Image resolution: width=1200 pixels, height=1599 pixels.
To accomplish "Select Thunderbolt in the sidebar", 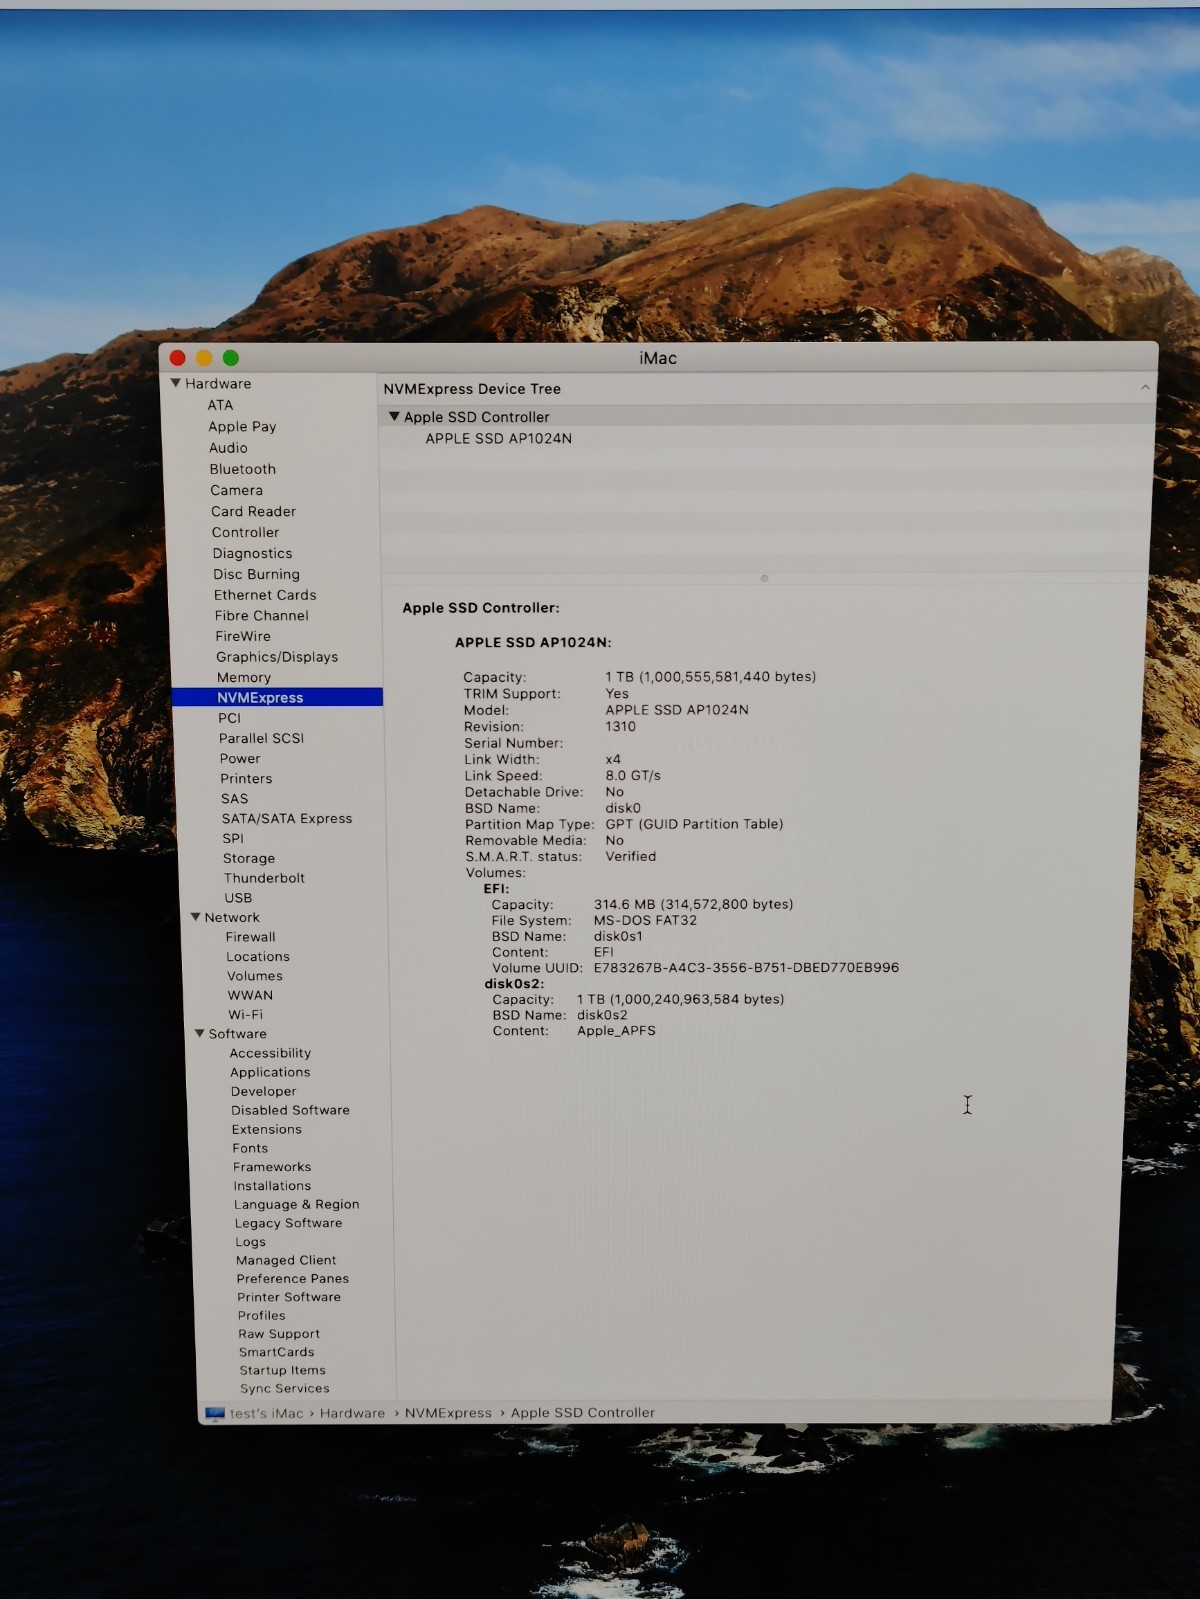I will [x=264, y=878].
